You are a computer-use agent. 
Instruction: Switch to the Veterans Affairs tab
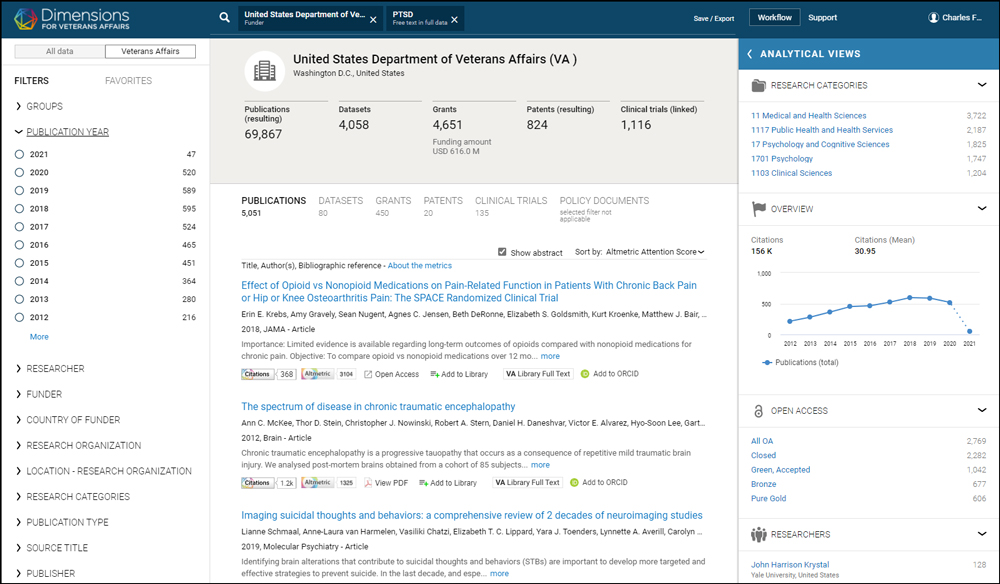[151, 52]
